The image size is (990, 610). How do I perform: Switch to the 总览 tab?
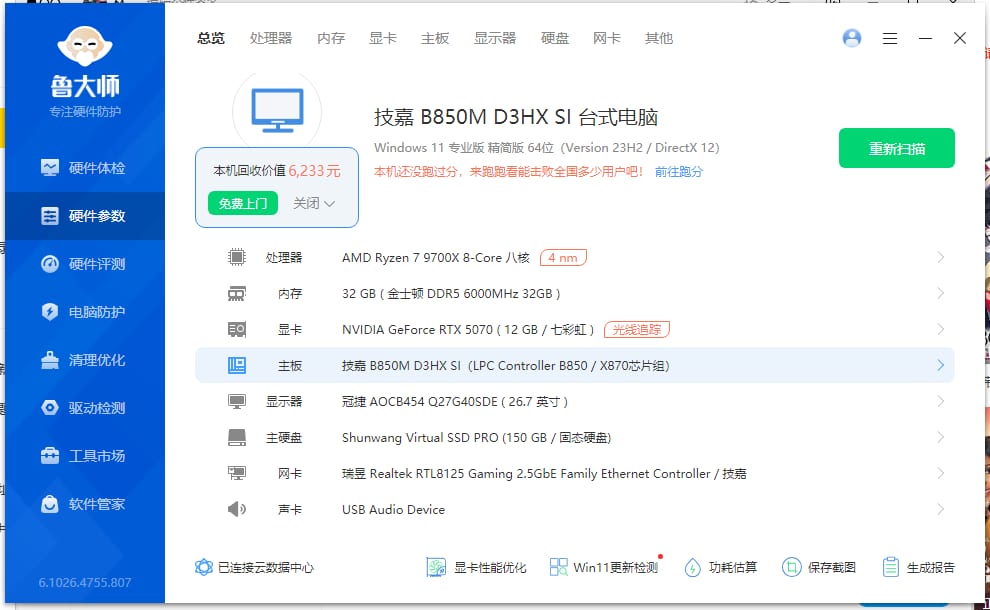[x=210, y=39]
